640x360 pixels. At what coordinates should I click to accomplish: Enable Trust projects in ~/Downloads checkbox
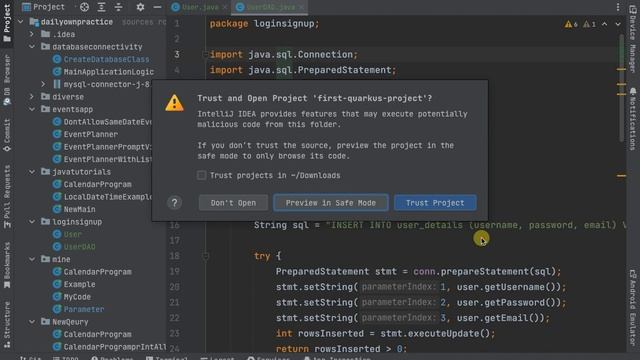point(202,176)
